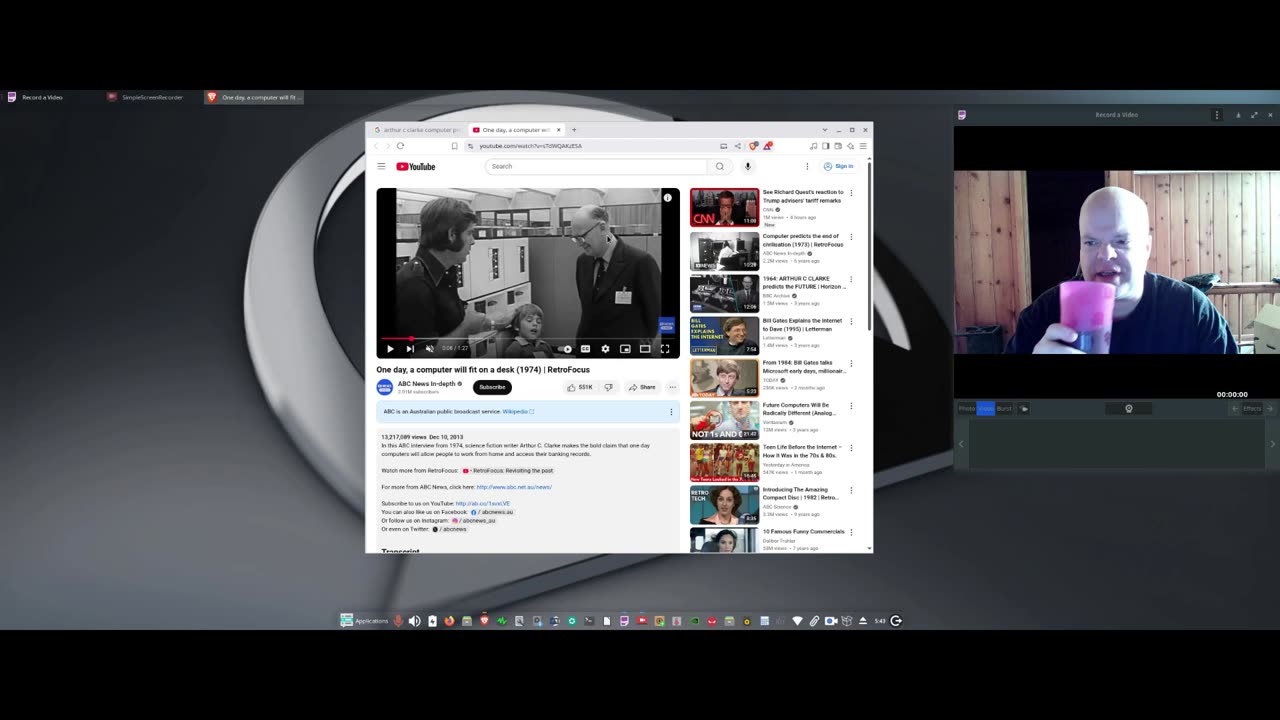Click the Sign in button

click(x=839, y=166)
